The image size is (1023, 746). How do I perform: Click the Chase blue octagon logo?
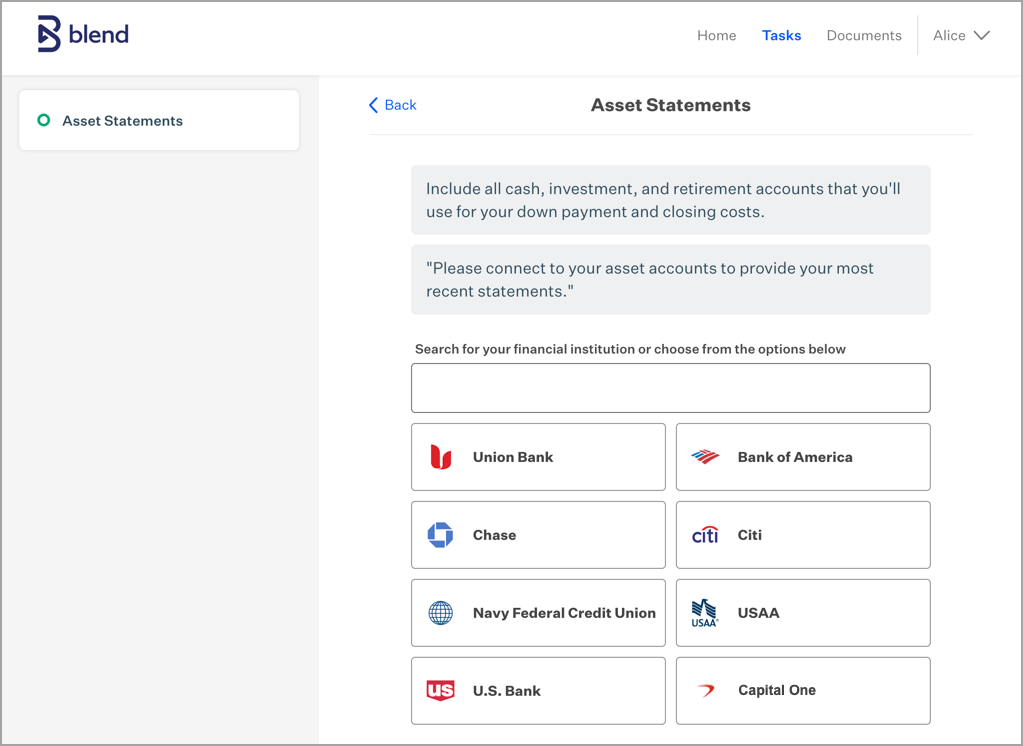click(x=440, y=535)
